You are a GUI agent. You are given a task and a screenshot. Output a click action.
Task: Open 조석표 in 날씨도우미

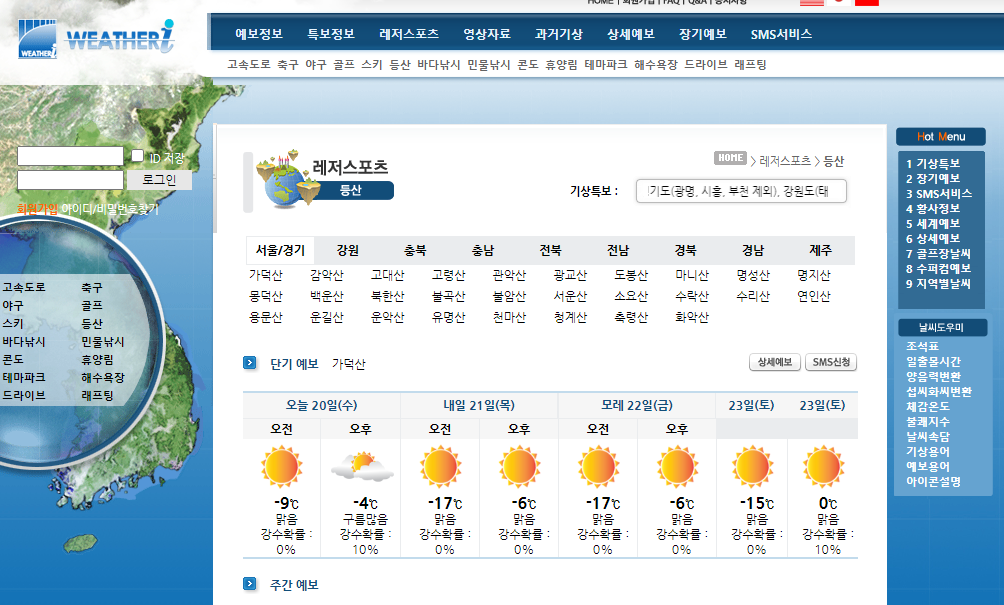point(922,346)
